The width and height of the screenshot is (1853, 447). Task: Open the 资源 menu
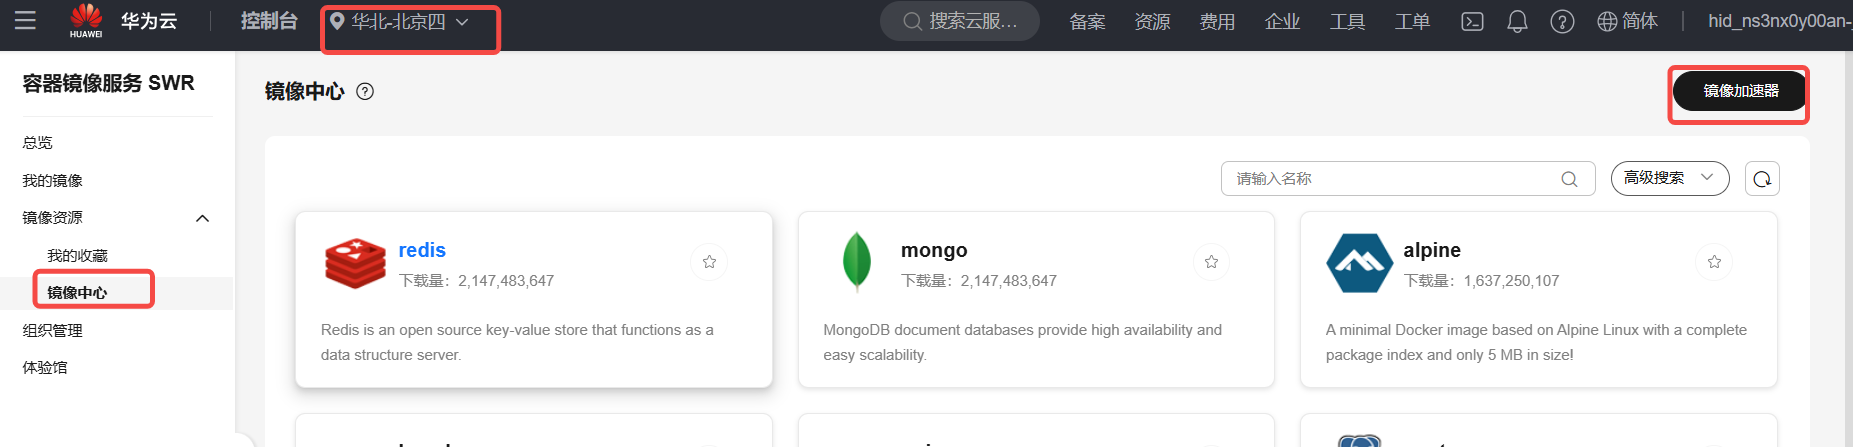pyautogui.click(x=1152, y=22)
